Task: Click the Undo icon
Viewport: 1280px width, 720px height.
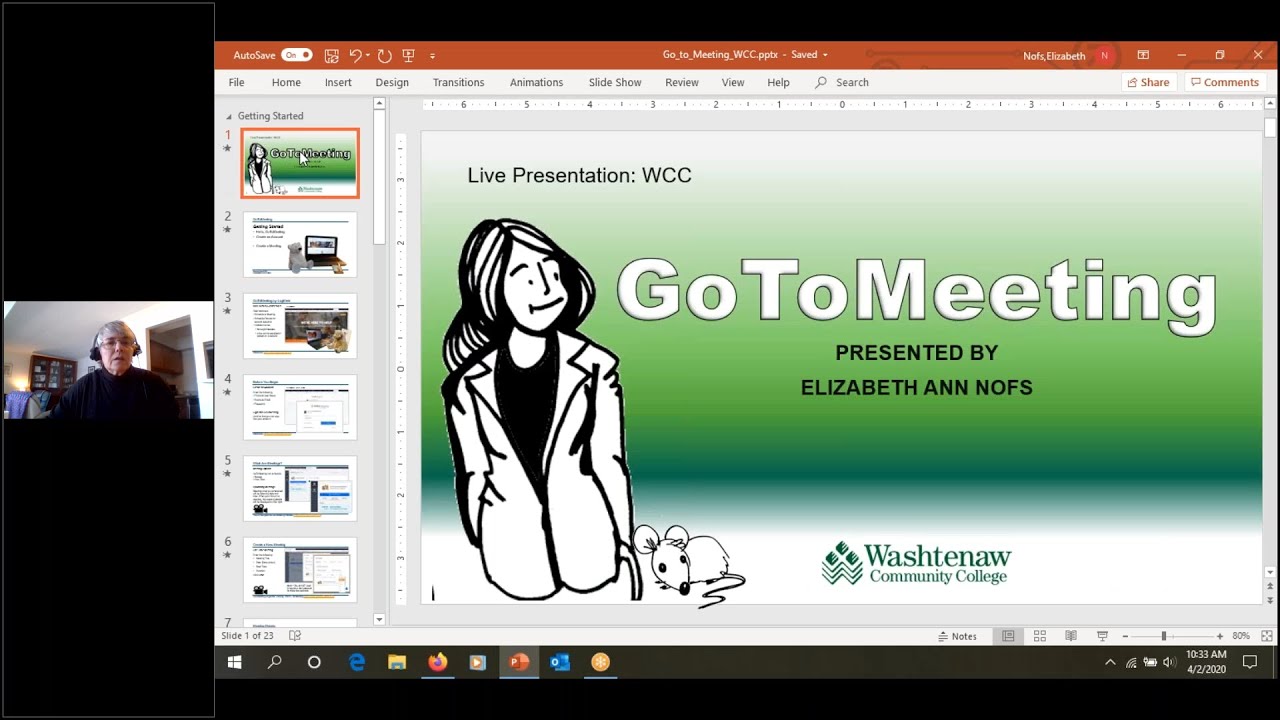Action: 355,55
